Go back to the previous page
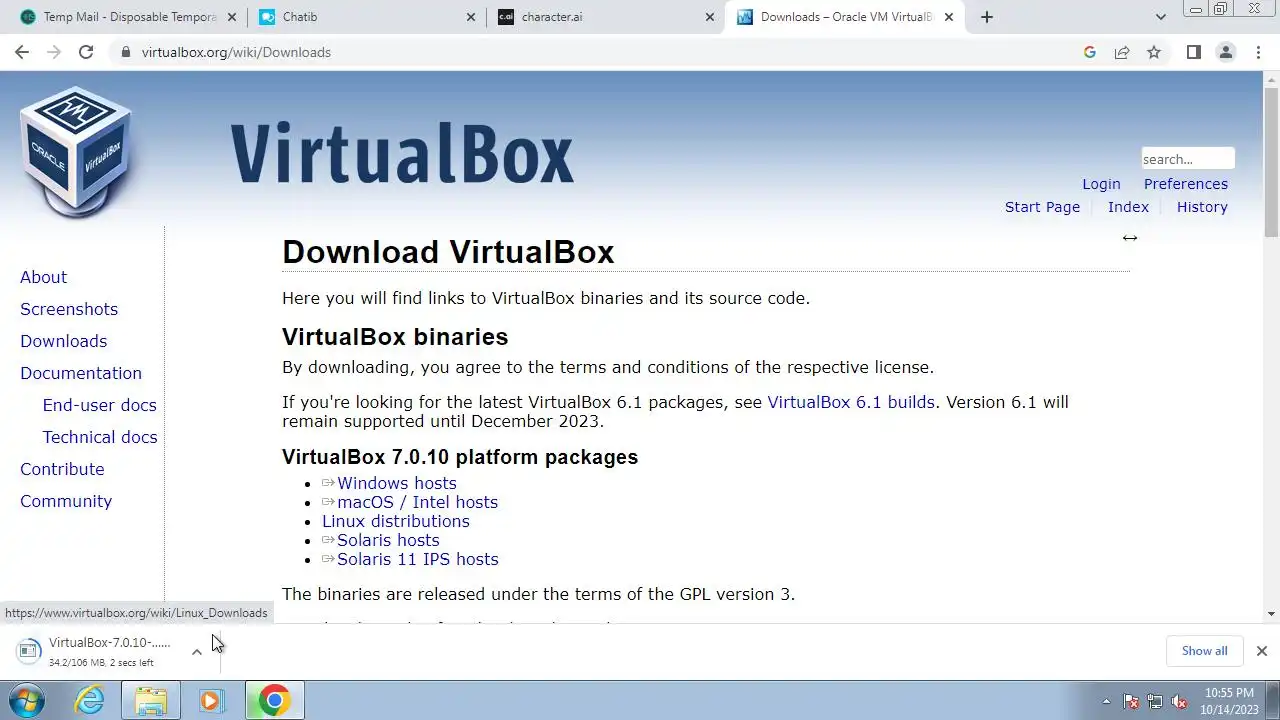Screen dimensions: 1280x720 [22, 52]
